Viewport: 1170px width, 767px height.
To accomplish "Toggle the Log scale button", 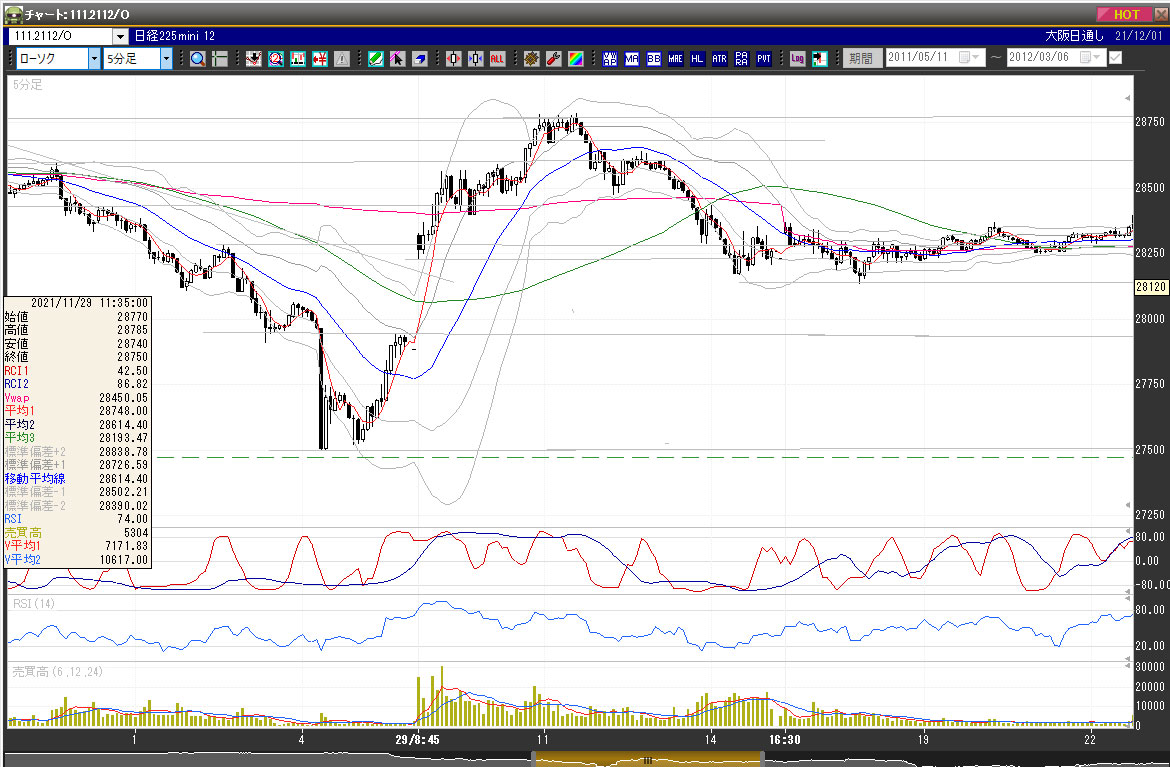I will (798, 59).
